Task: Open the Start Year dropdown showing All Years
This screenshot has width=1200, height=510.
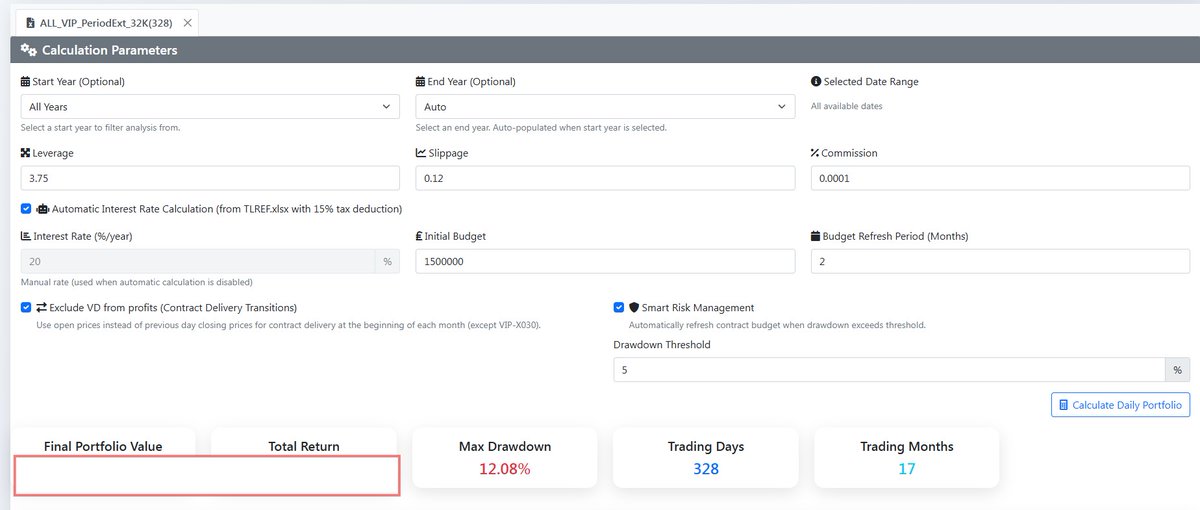Action: tap(210, 107)
